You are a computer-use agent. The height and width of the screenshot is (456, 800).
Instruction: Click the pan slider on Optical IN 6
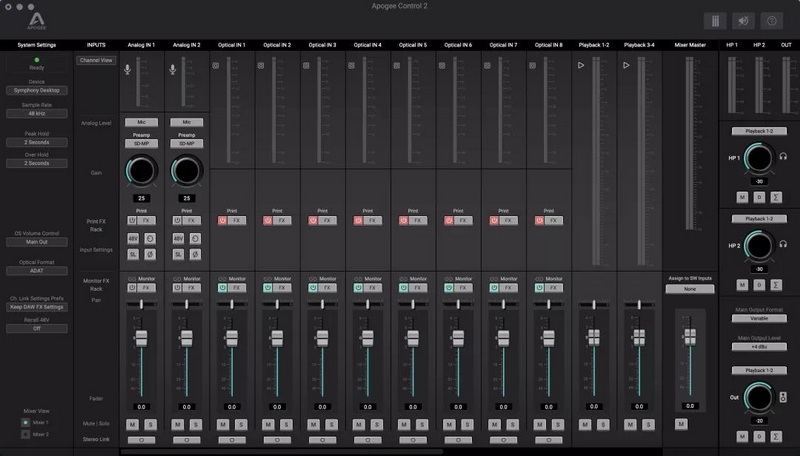(x=458, y=304)
